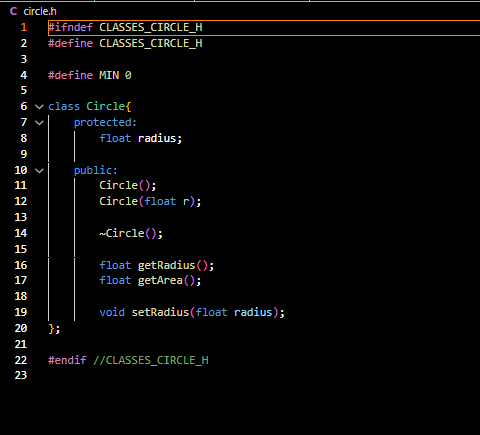The height and width of the screenshot is (435, 480).
Task: Click the getArea method name
Action: click(x=160, y=280)
